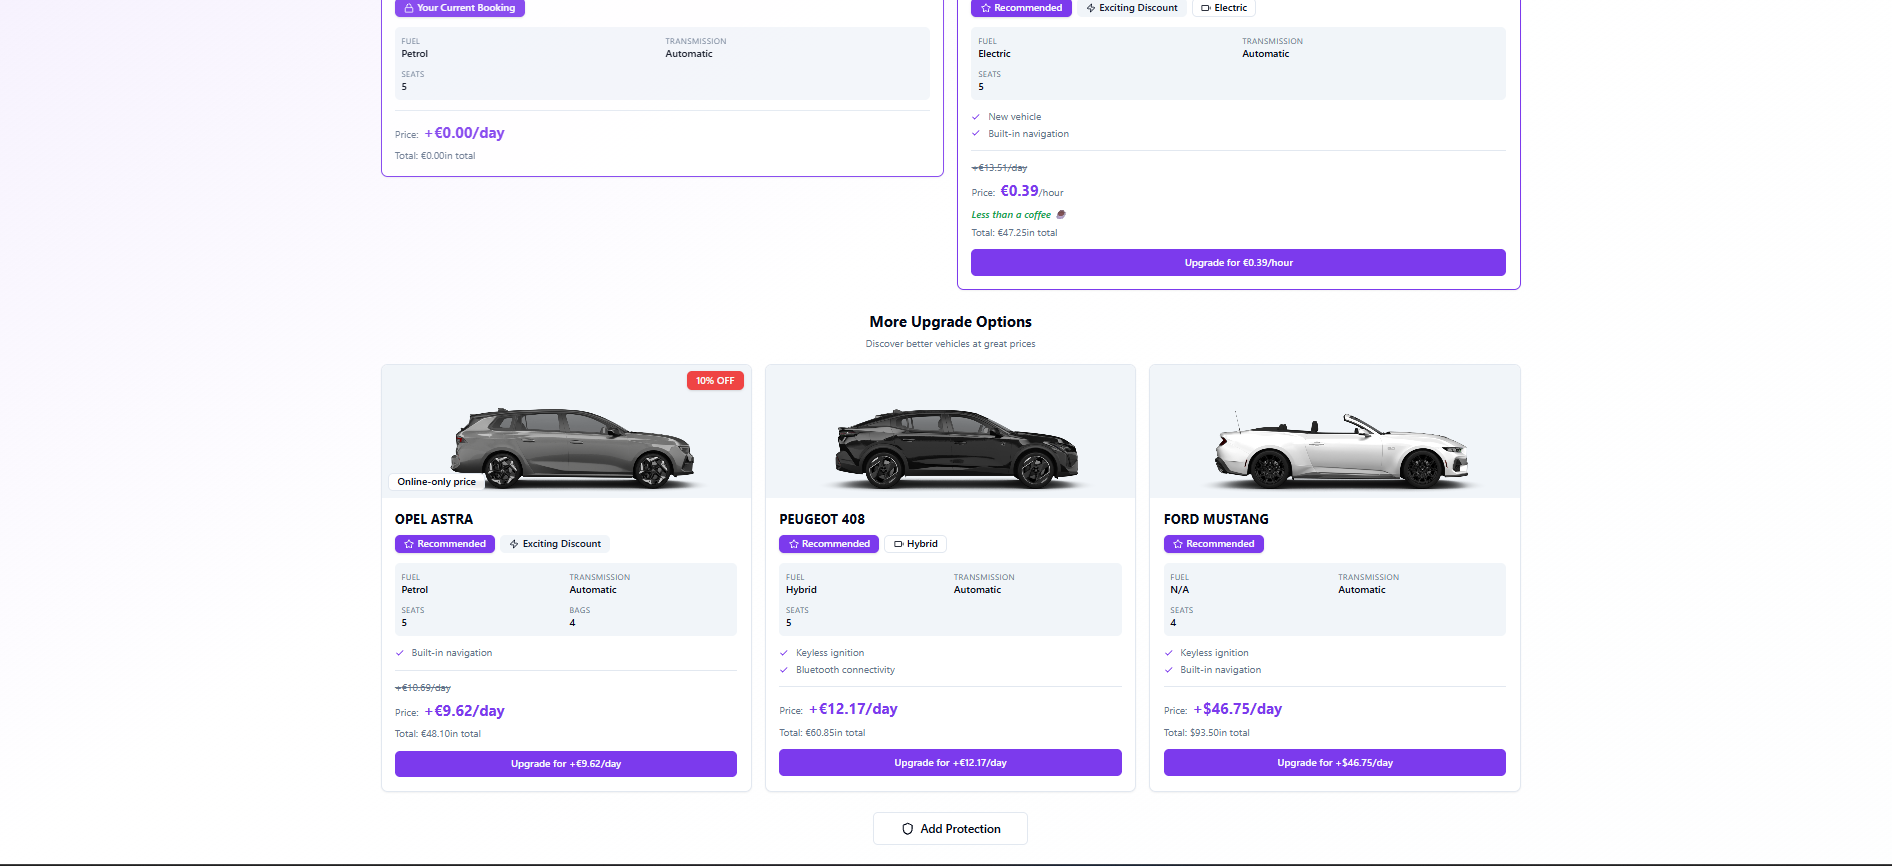This screenshot has height=866, width=1892.
Task: Click the battery icon on the Hybrid badge
Action: (x=898, y=544)
